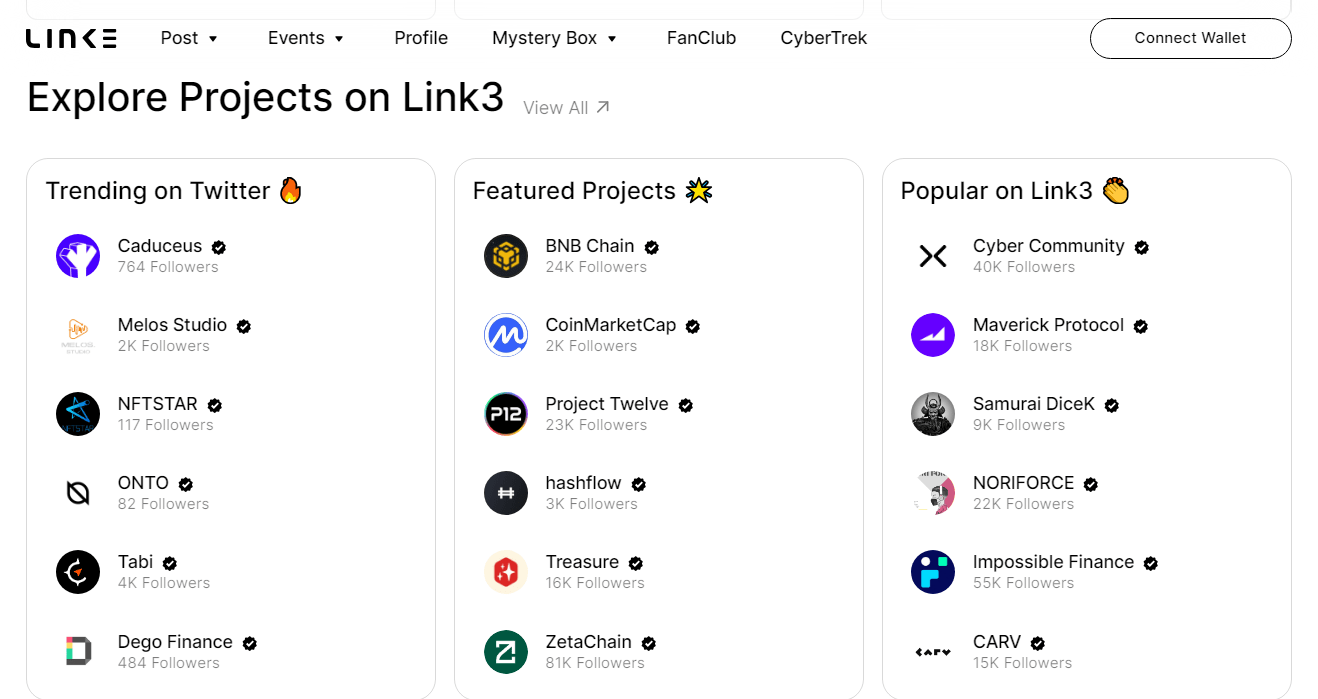The image size is (1318, 699).
Task: Click the verified badge beside BNB Chain
Action: 651,247
